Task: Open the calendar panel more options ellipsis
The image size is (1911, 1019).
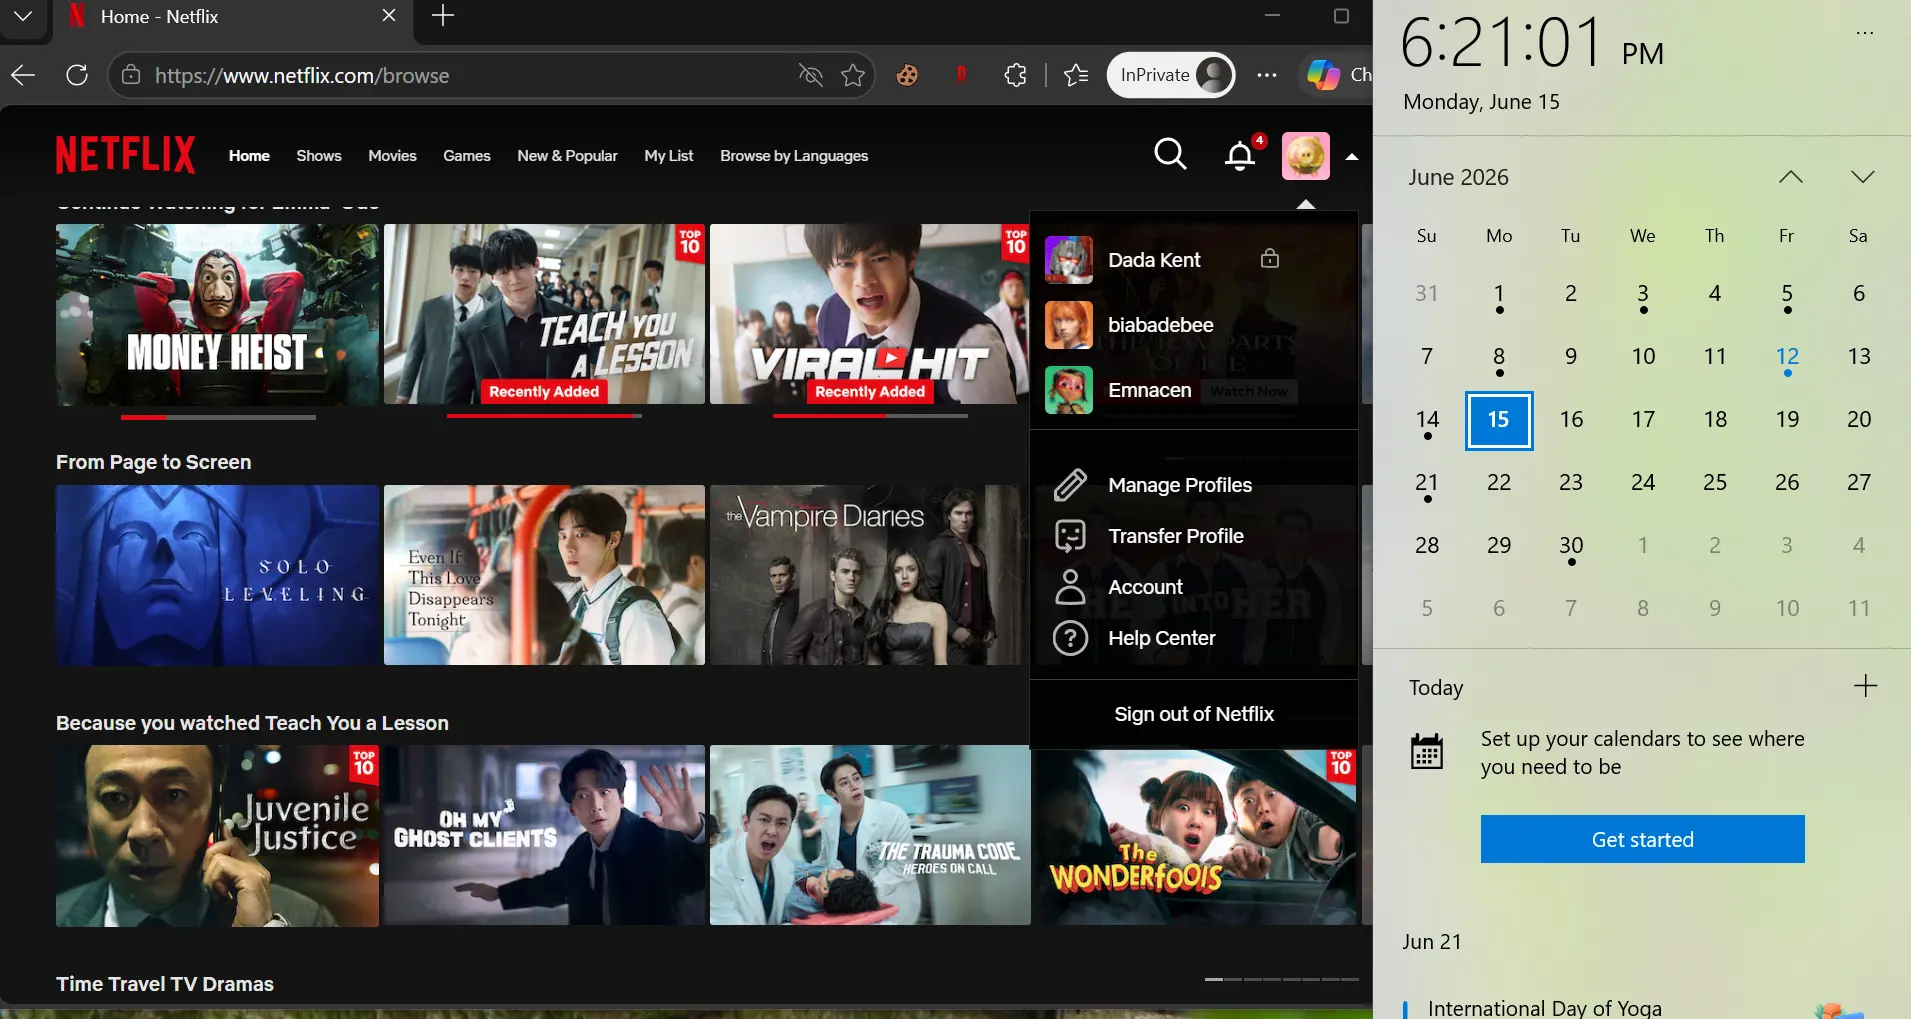Action: pyautogui.click(x=1865, y=33)
